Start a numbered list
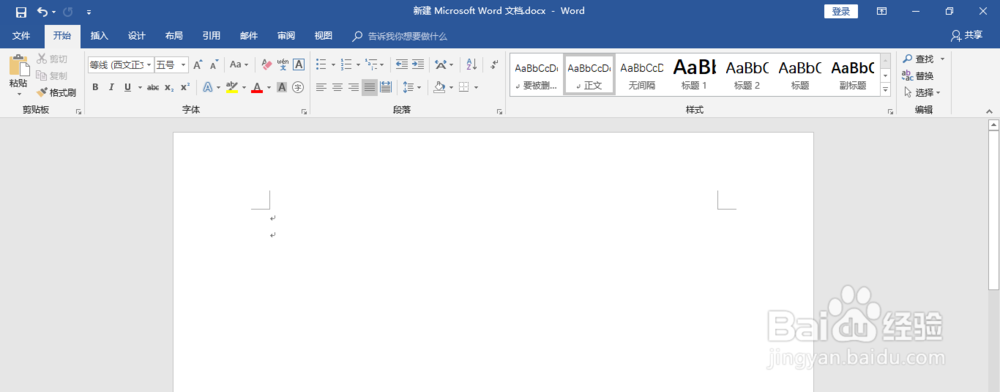The width and height of the screenshot is (1000, 392). point(346,64)
